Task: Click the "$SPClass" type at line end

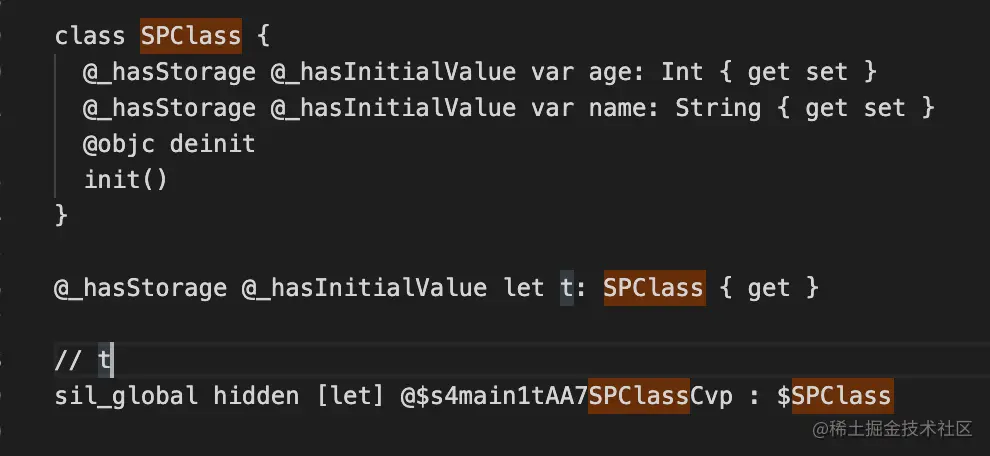Action: [x=833, y=396]
